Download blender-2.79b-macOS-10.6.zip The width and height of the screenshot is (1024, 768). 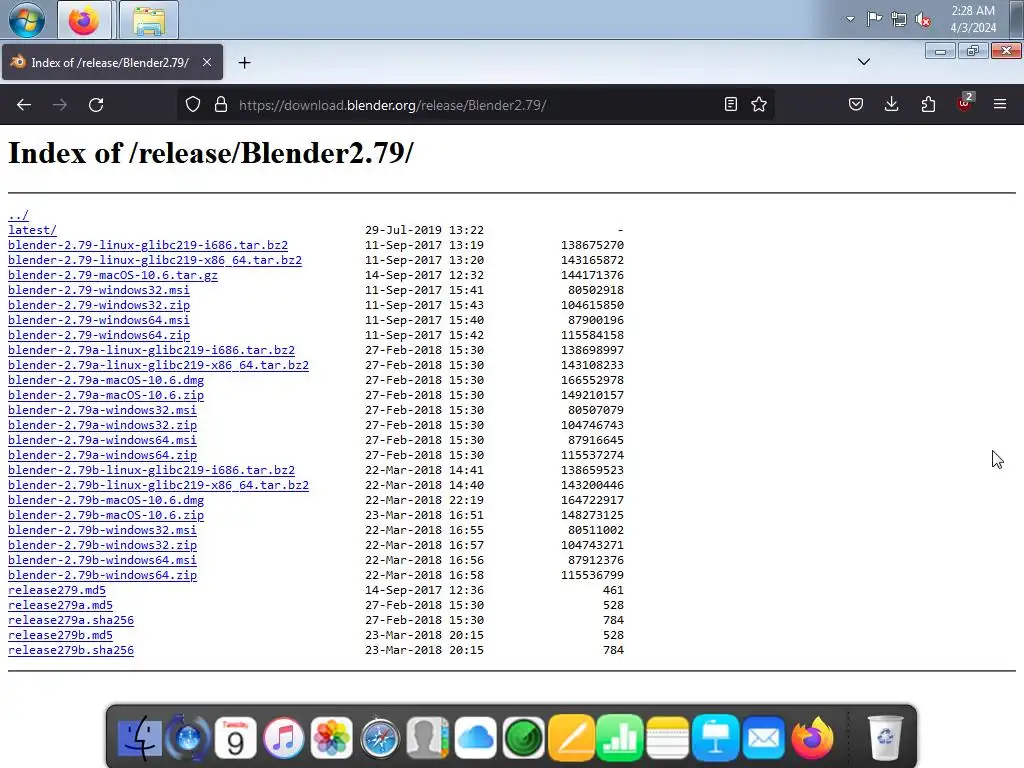[106, 515]
